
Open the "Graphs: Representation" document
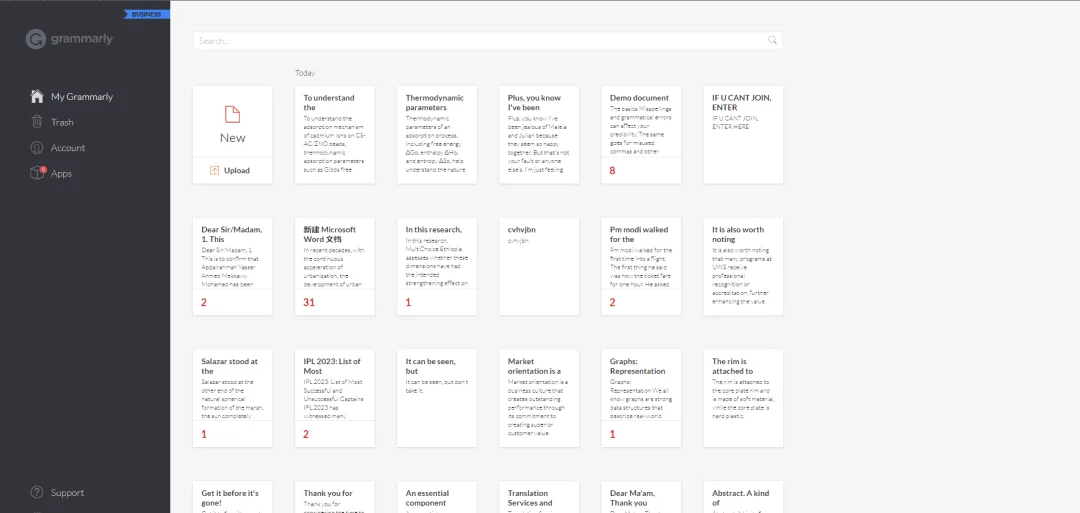click(641, 398)
